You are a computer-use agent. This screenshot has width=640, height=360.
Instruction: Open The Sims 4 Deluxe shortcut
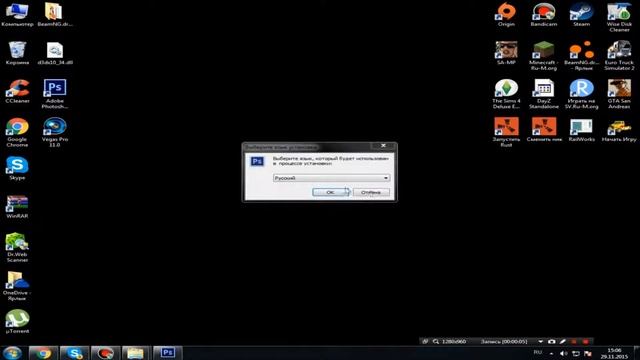506,94
